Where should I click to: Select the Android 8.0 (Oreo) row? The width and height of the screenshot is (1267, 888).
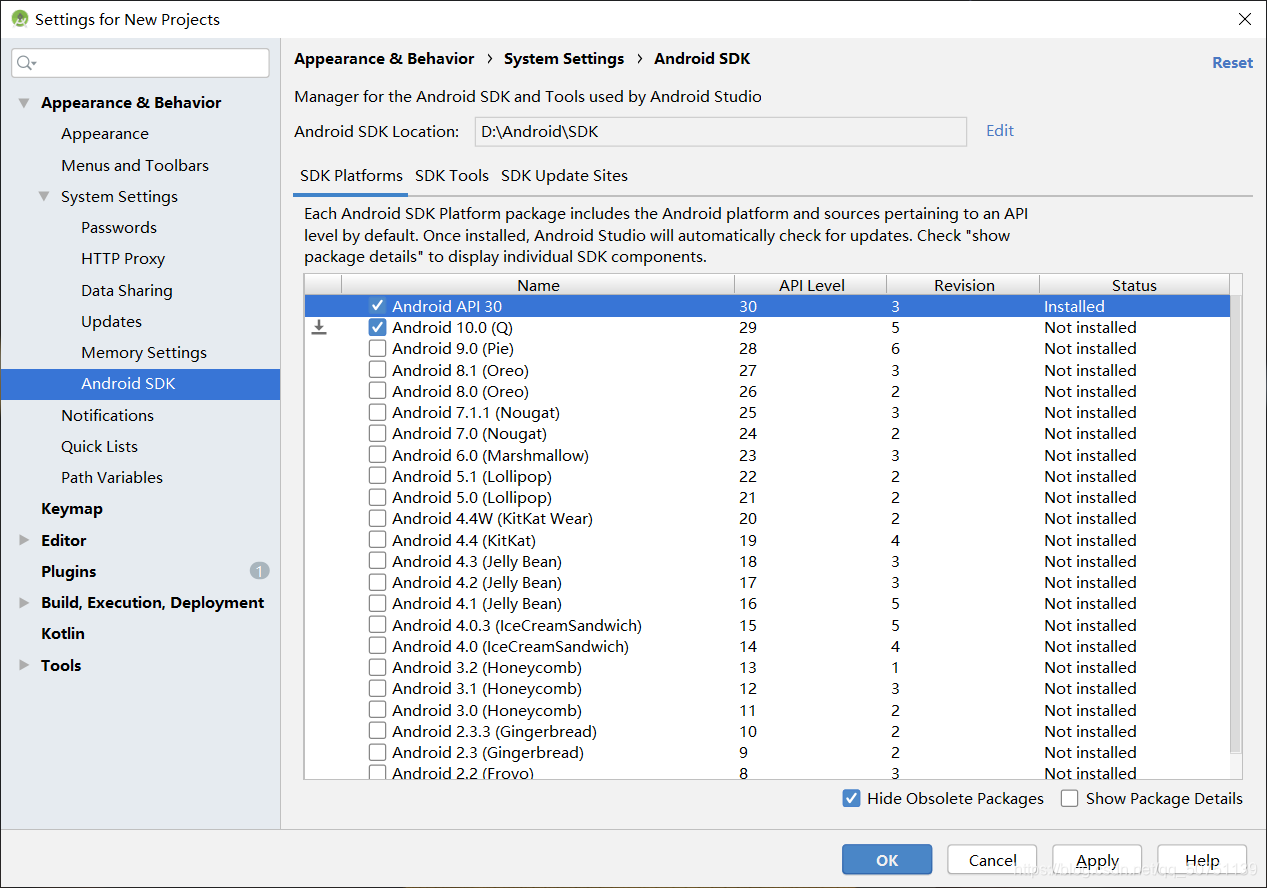coord(767,391)
